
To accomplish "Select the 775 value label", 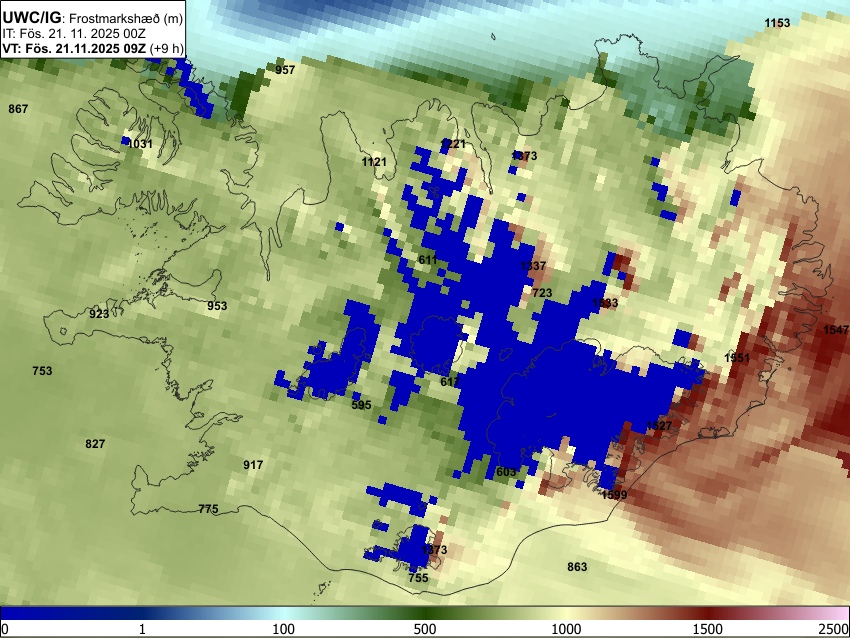I will coord(209,508).
